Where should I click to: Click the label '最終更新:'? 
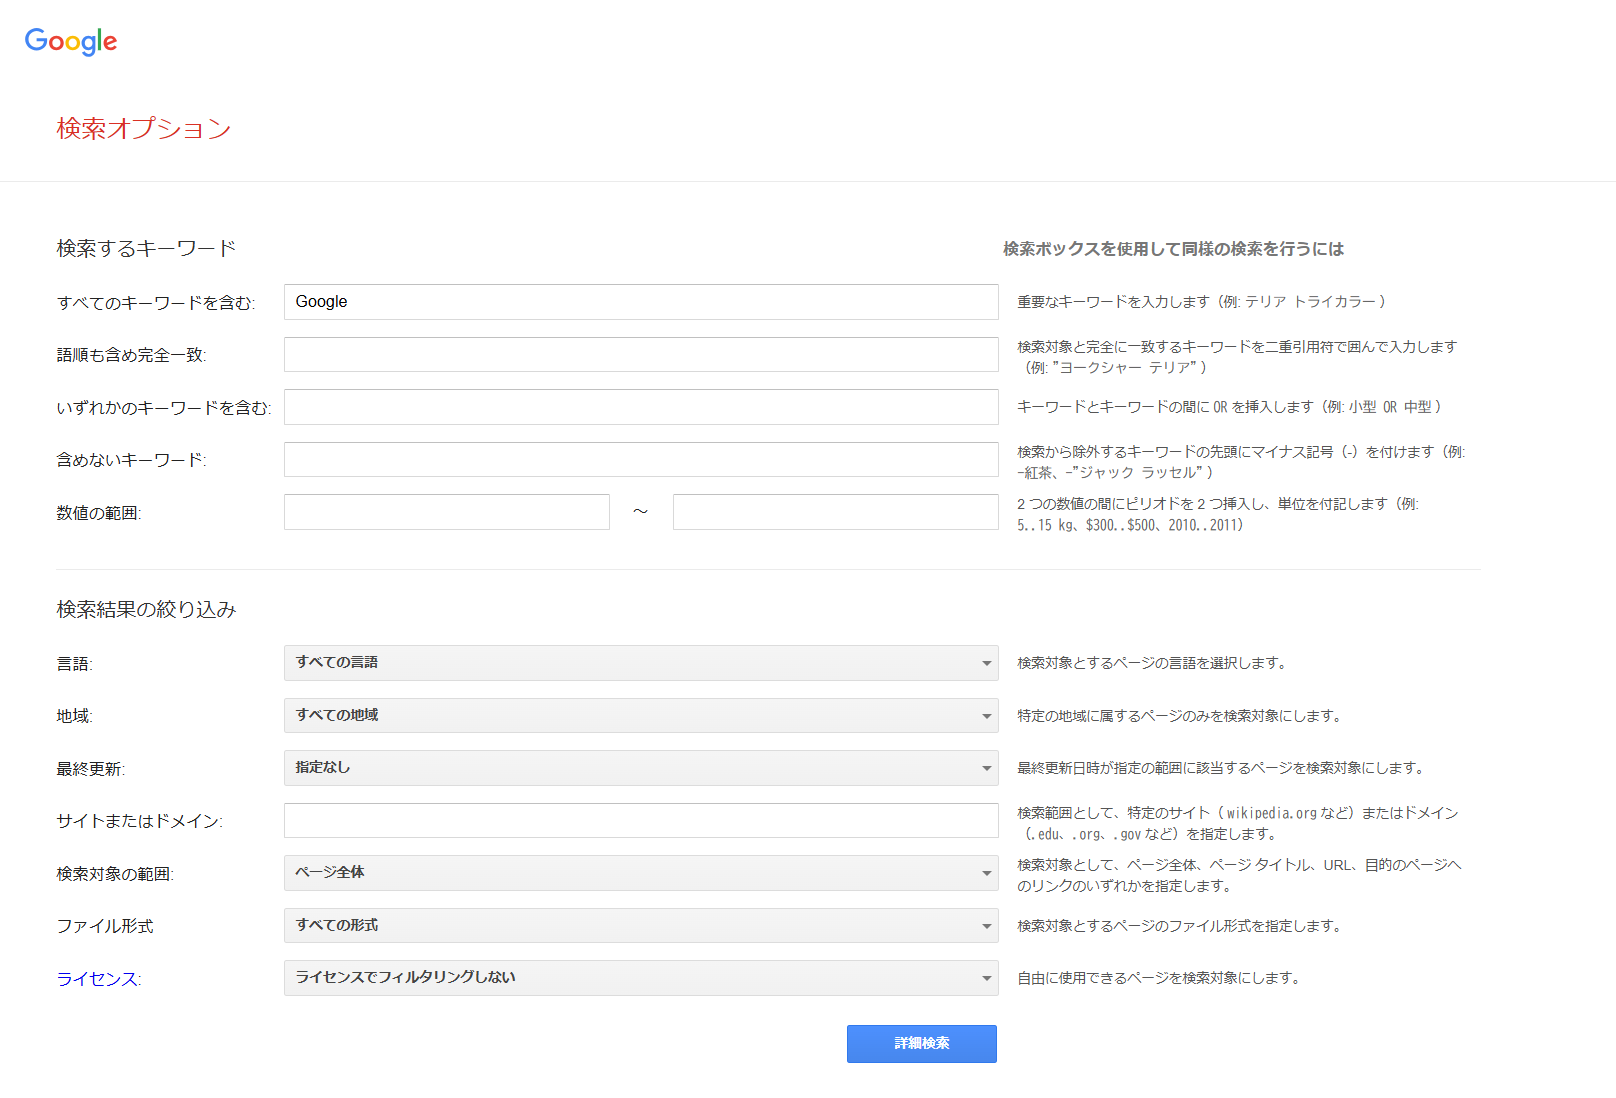tap(90, 769)
